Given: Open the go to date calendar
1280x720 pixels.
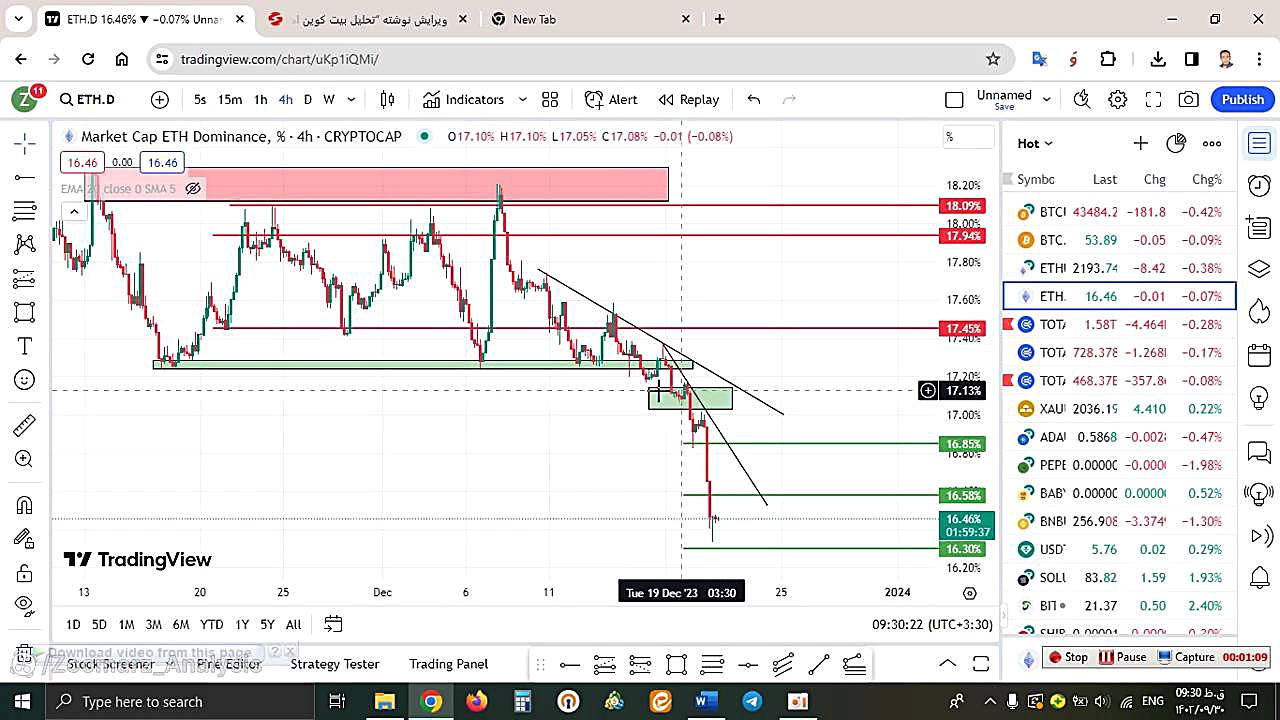Looking at the screenshot, I should point(333,624).
